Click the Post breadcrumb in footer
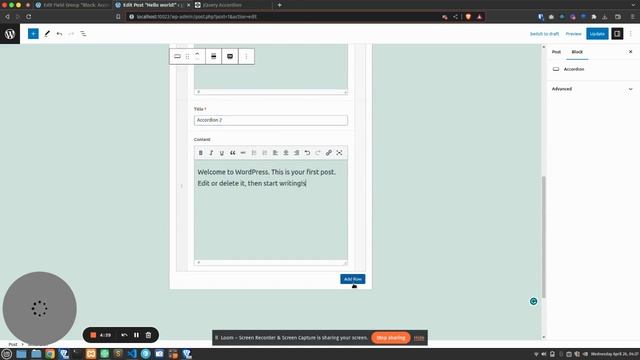Screen dimensions: 640x360 [13, 344]
